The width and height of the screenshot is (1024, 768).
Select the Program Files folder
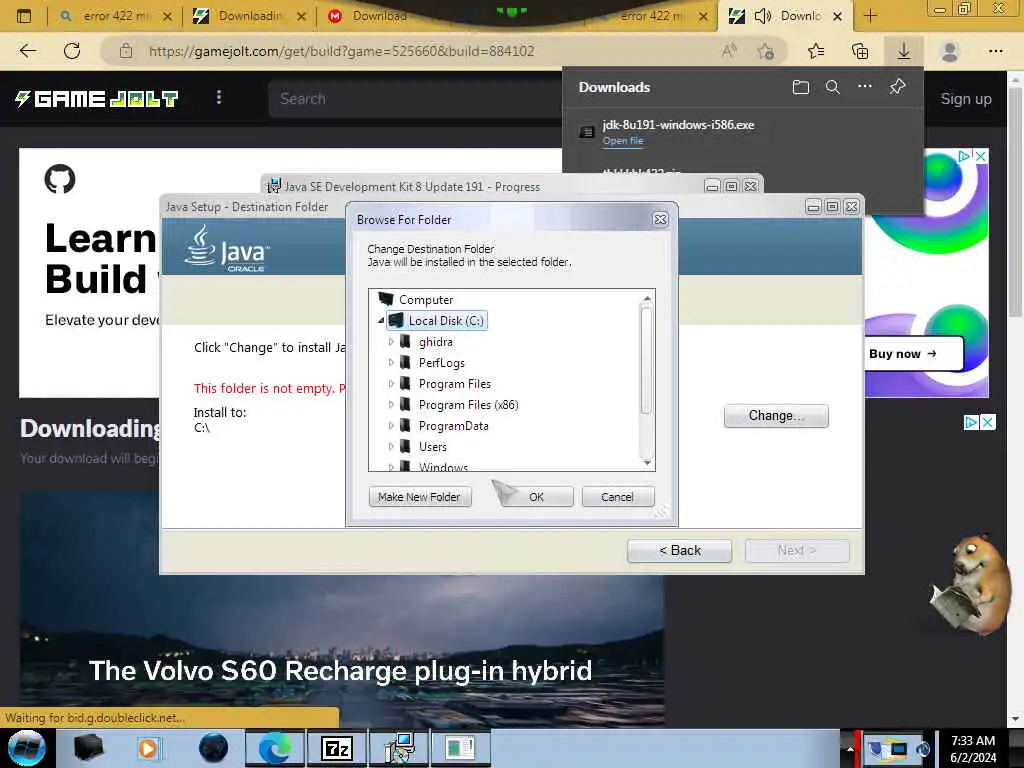(455, 383)
